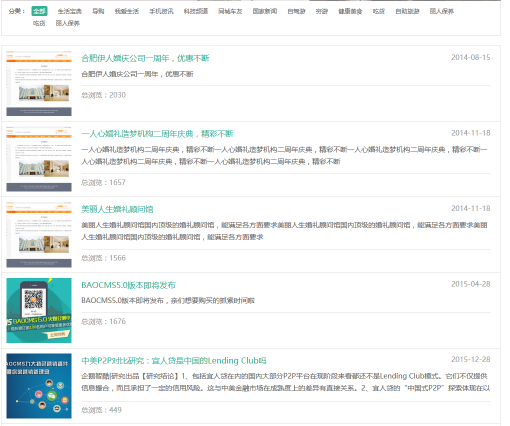Viewport: 510px width, 426px height.
Task: Select the 全部 category filter
Action: point(39,11)
